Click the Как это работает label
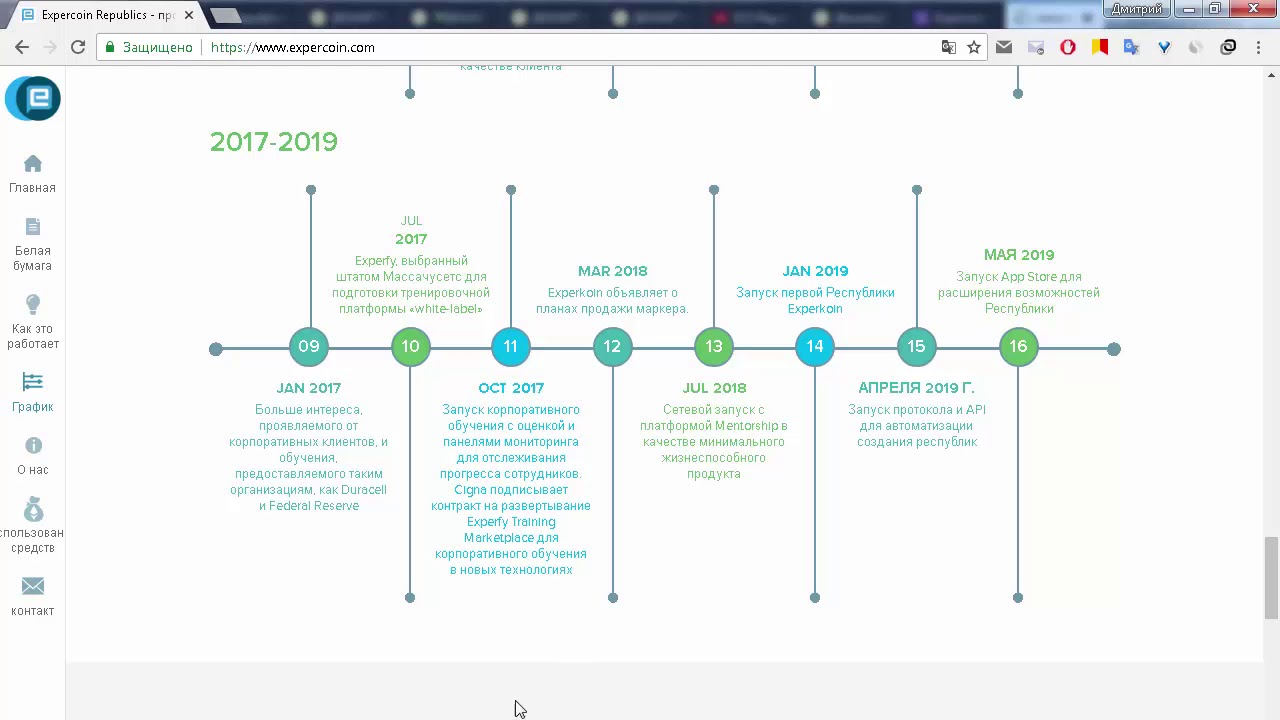 coord(33,336)
